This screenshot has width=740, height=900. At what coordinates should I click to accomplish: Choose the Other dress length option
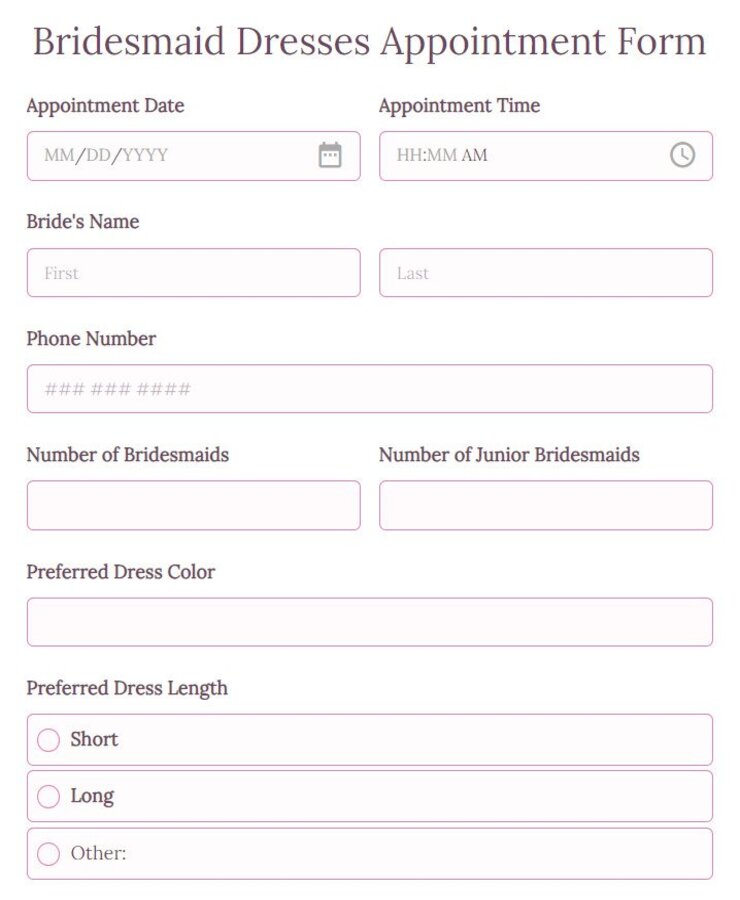[x=48, y=853]
